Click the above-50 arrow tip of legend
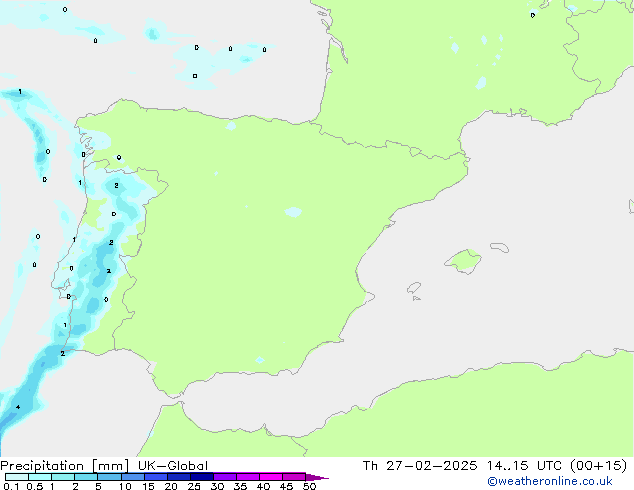Screen dimensions: 634x490 point(317,477)
